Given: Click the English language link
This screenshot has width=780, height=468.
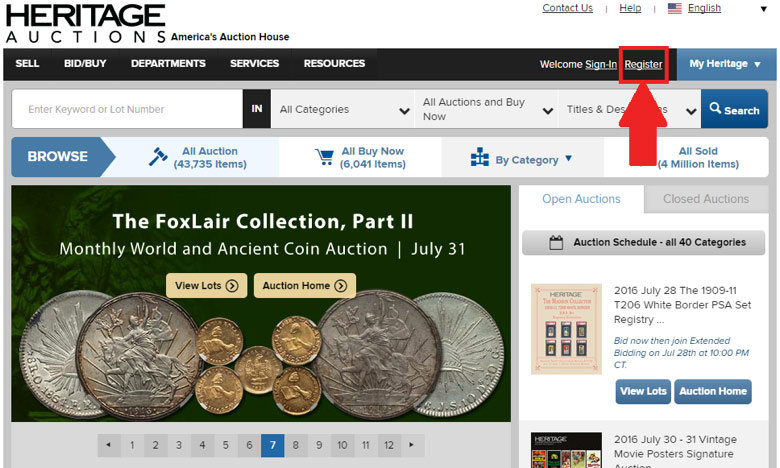Looking at the screenshot, I should (704, 8).
